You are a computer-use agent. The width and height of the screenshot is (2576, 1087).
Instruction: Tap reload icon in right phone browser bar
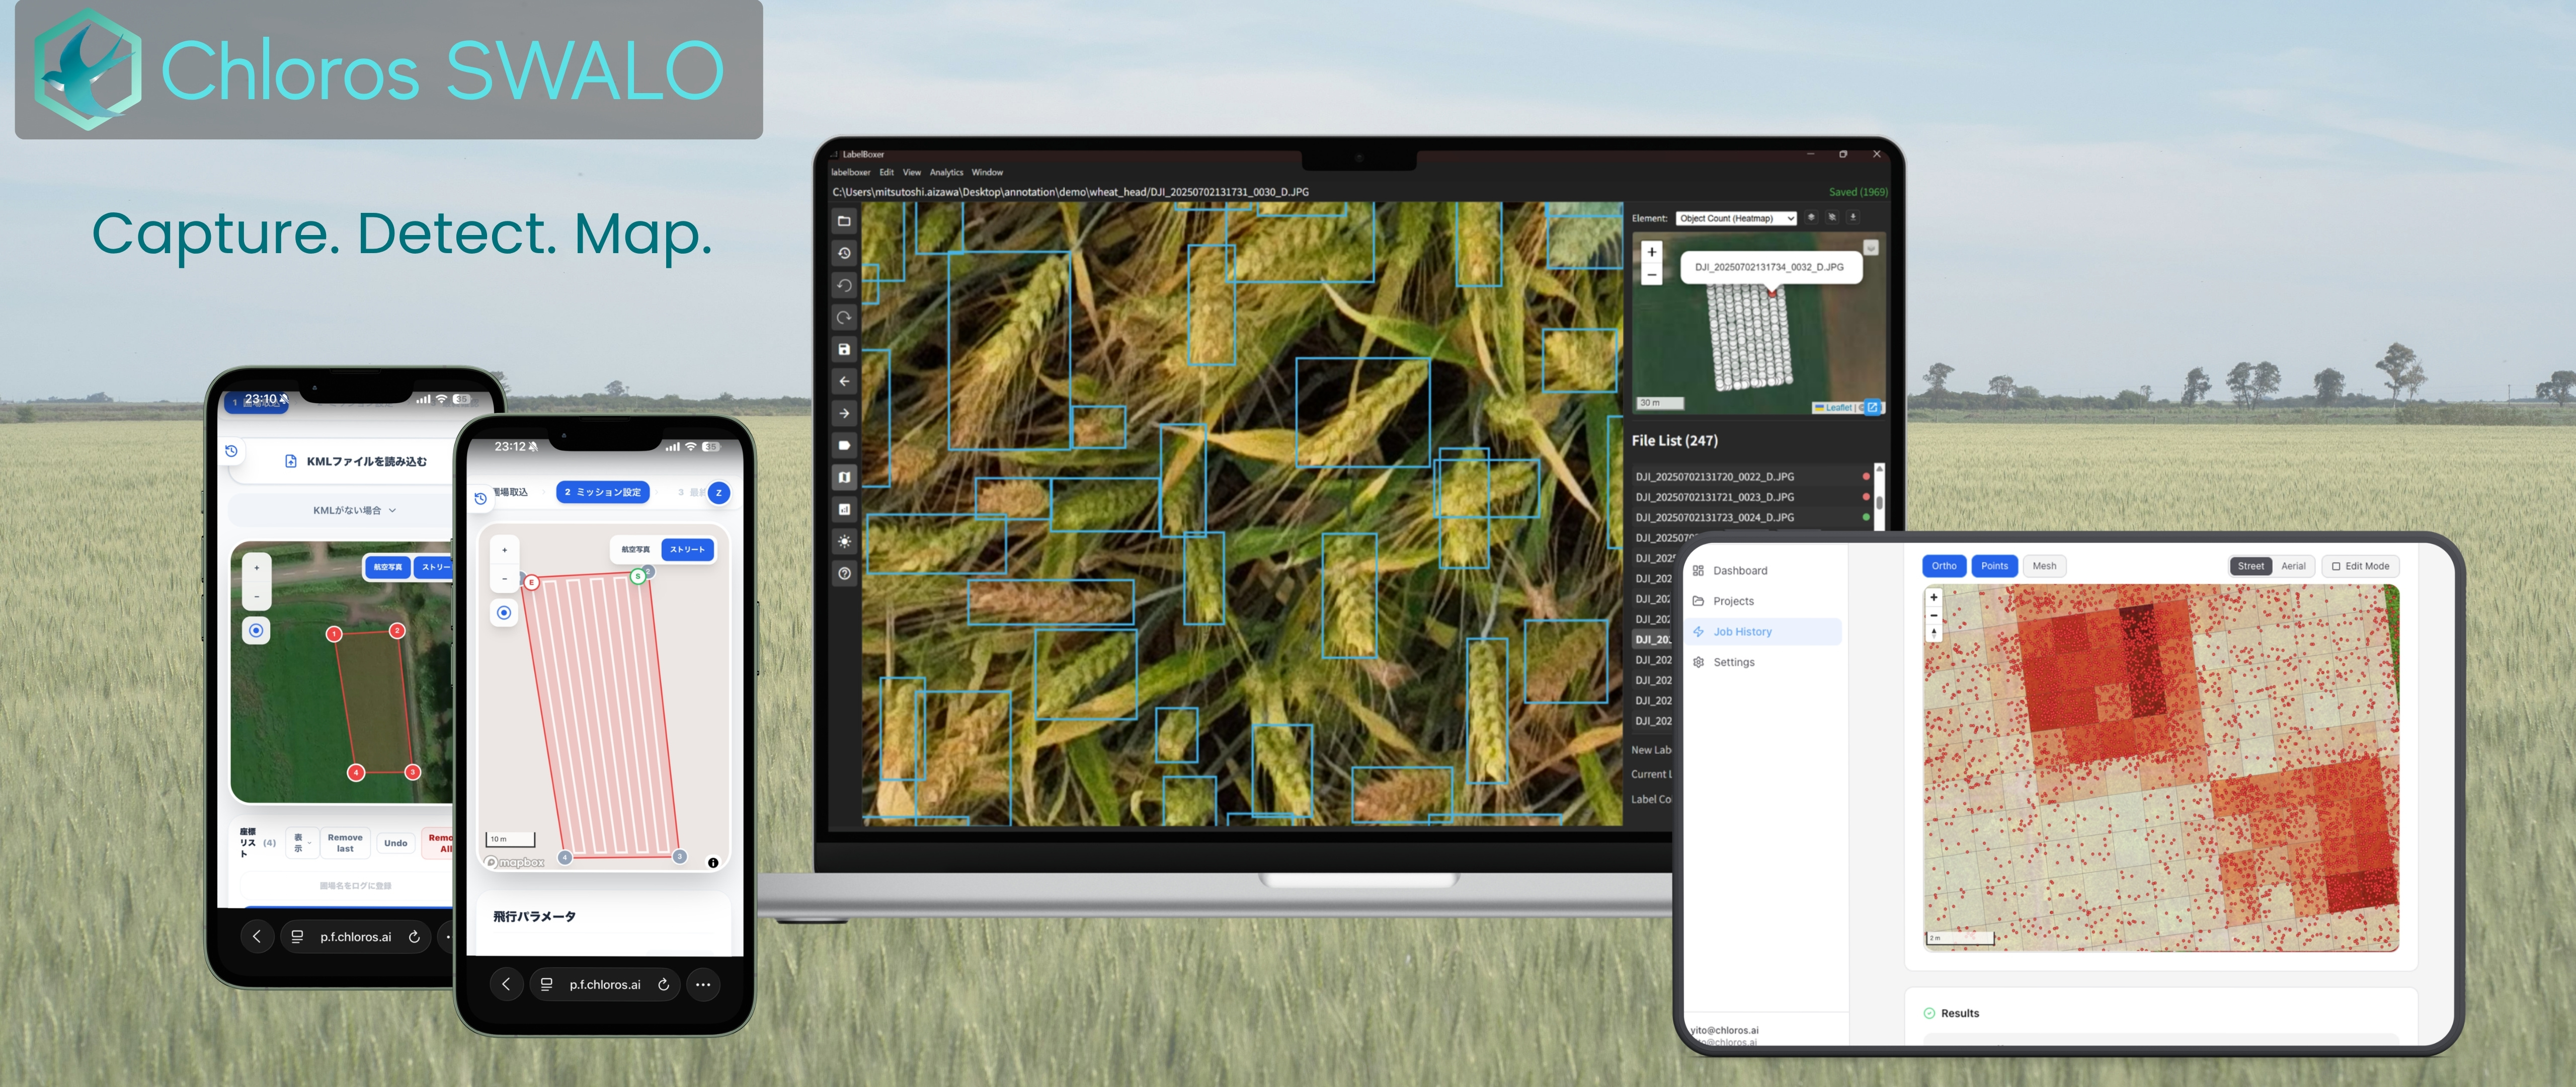[x=663, y=984]
